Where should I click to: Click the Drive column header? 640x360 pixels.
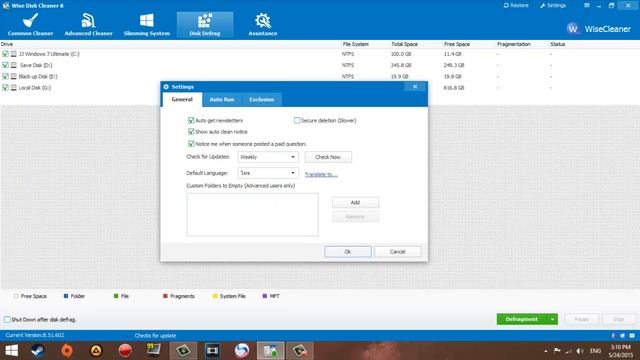pyautogui.click(x=7, y=44)
